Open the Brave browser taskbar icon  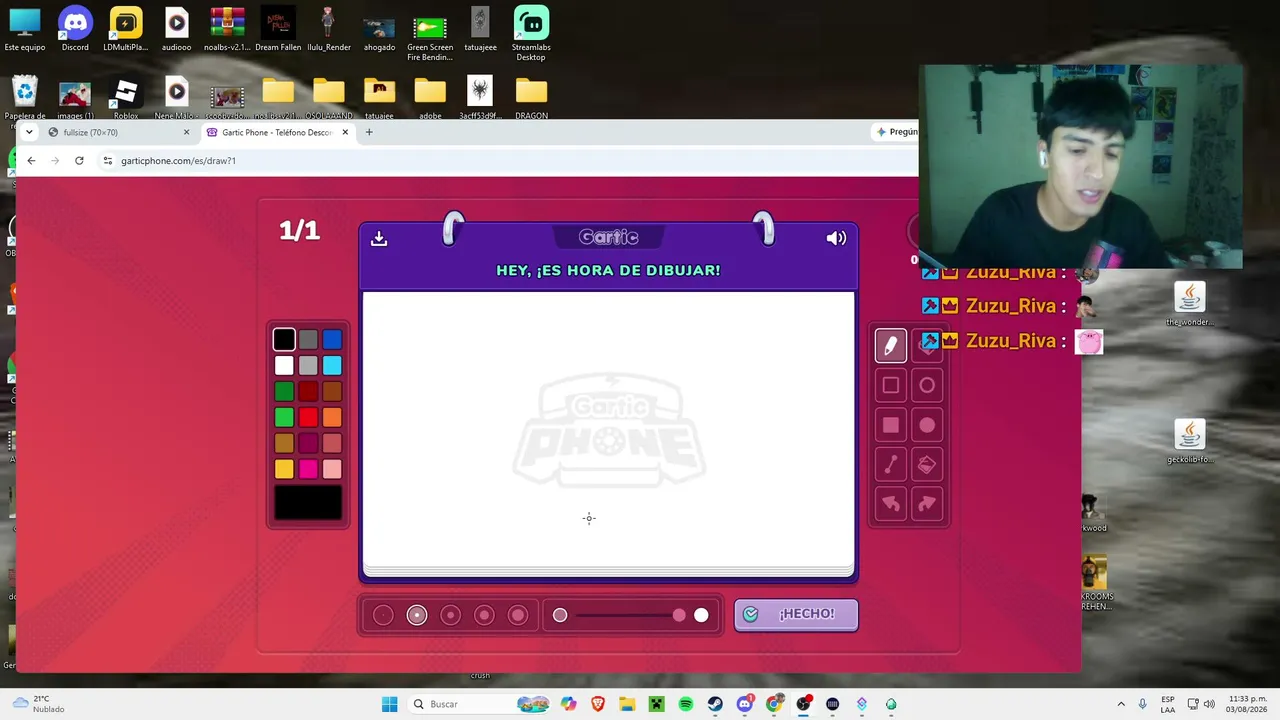(x=598, y=704)
